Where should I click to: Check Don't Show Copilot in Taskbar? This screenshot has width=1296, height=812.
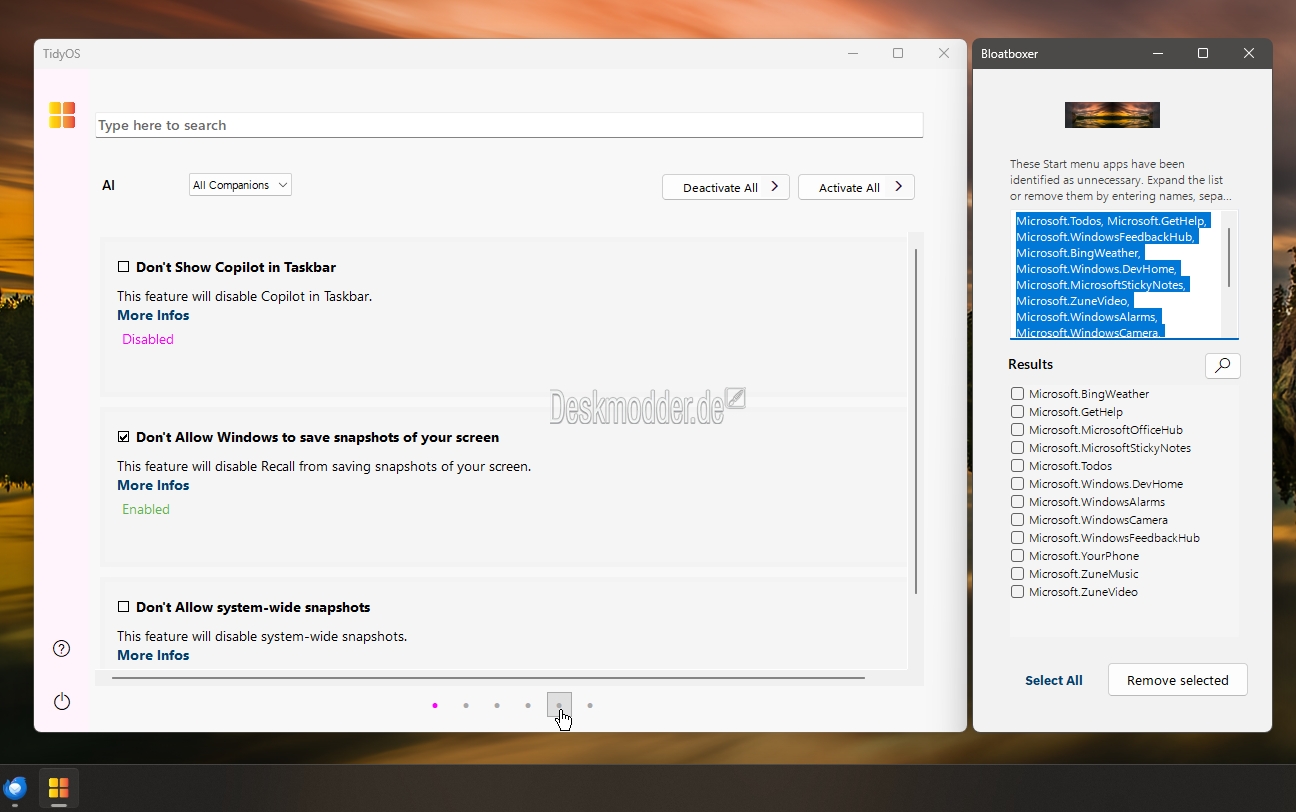pyautogui.click(x=124, y=267)
